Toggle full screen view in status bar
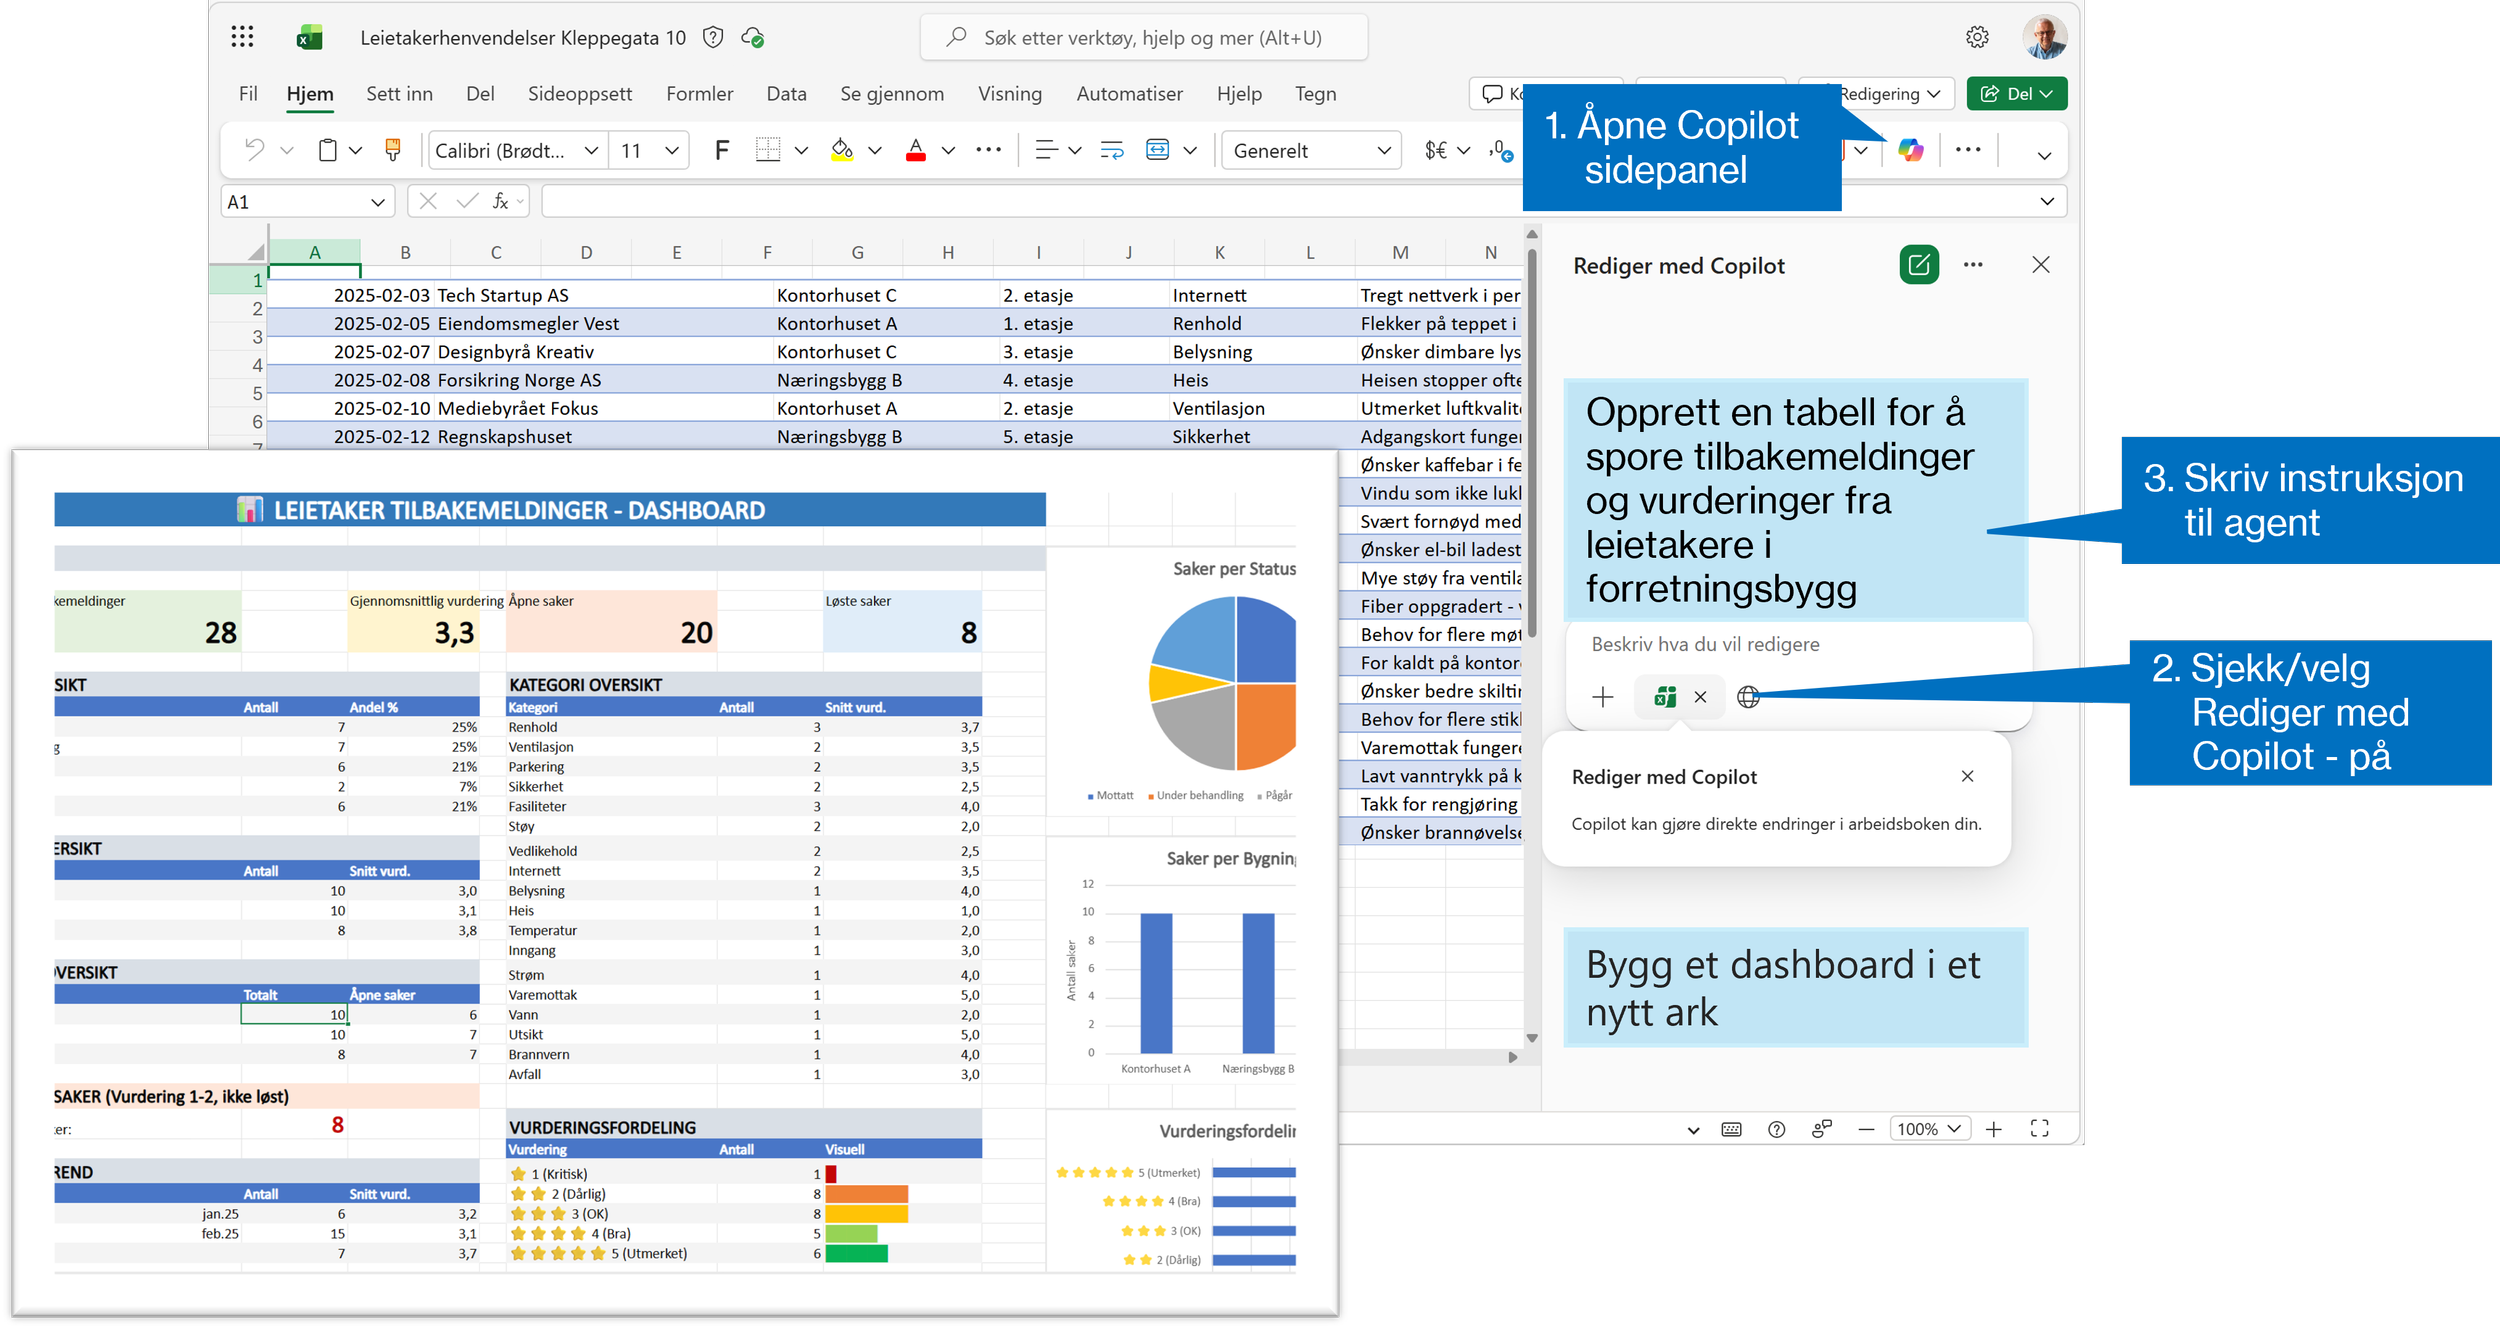Viewport: 2500px width, 1329px height. click(2040, 1128)
